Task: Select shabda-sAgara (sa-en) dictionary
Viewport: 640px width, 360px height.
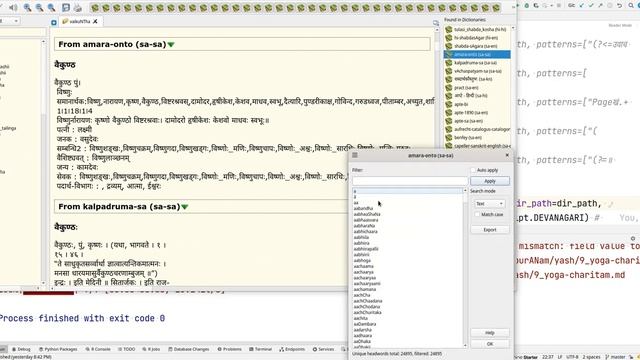Action: pyautogui.click(x=476, y=46)
